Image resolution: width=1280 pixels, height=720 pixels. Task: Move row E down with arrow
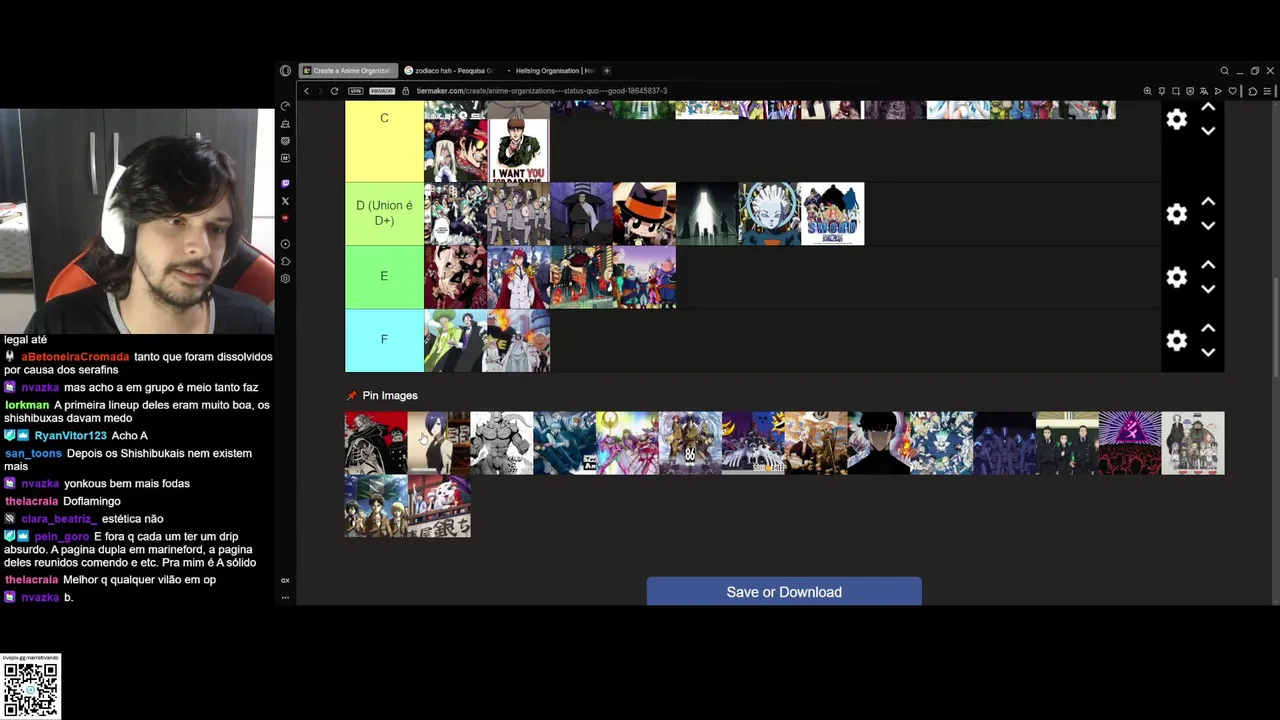coord(1208,289)
